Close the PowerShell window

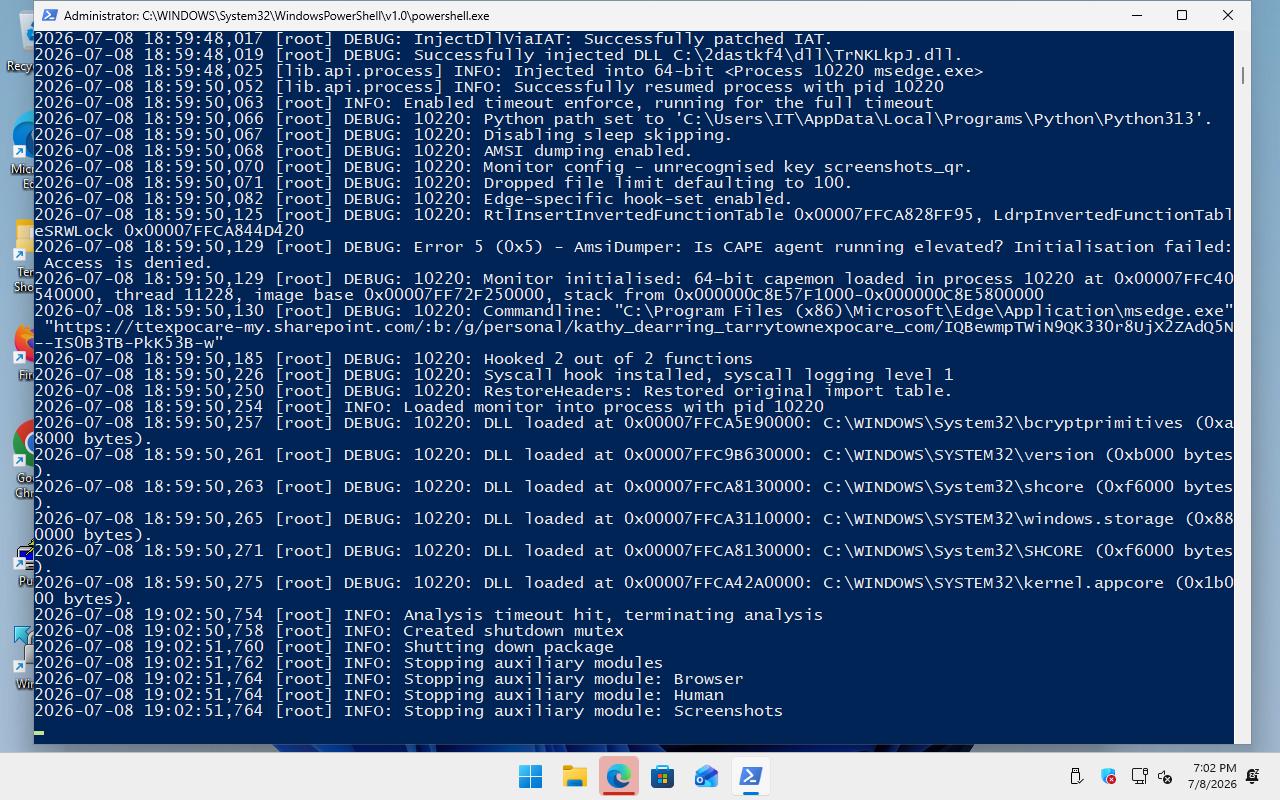(1228, 15)
